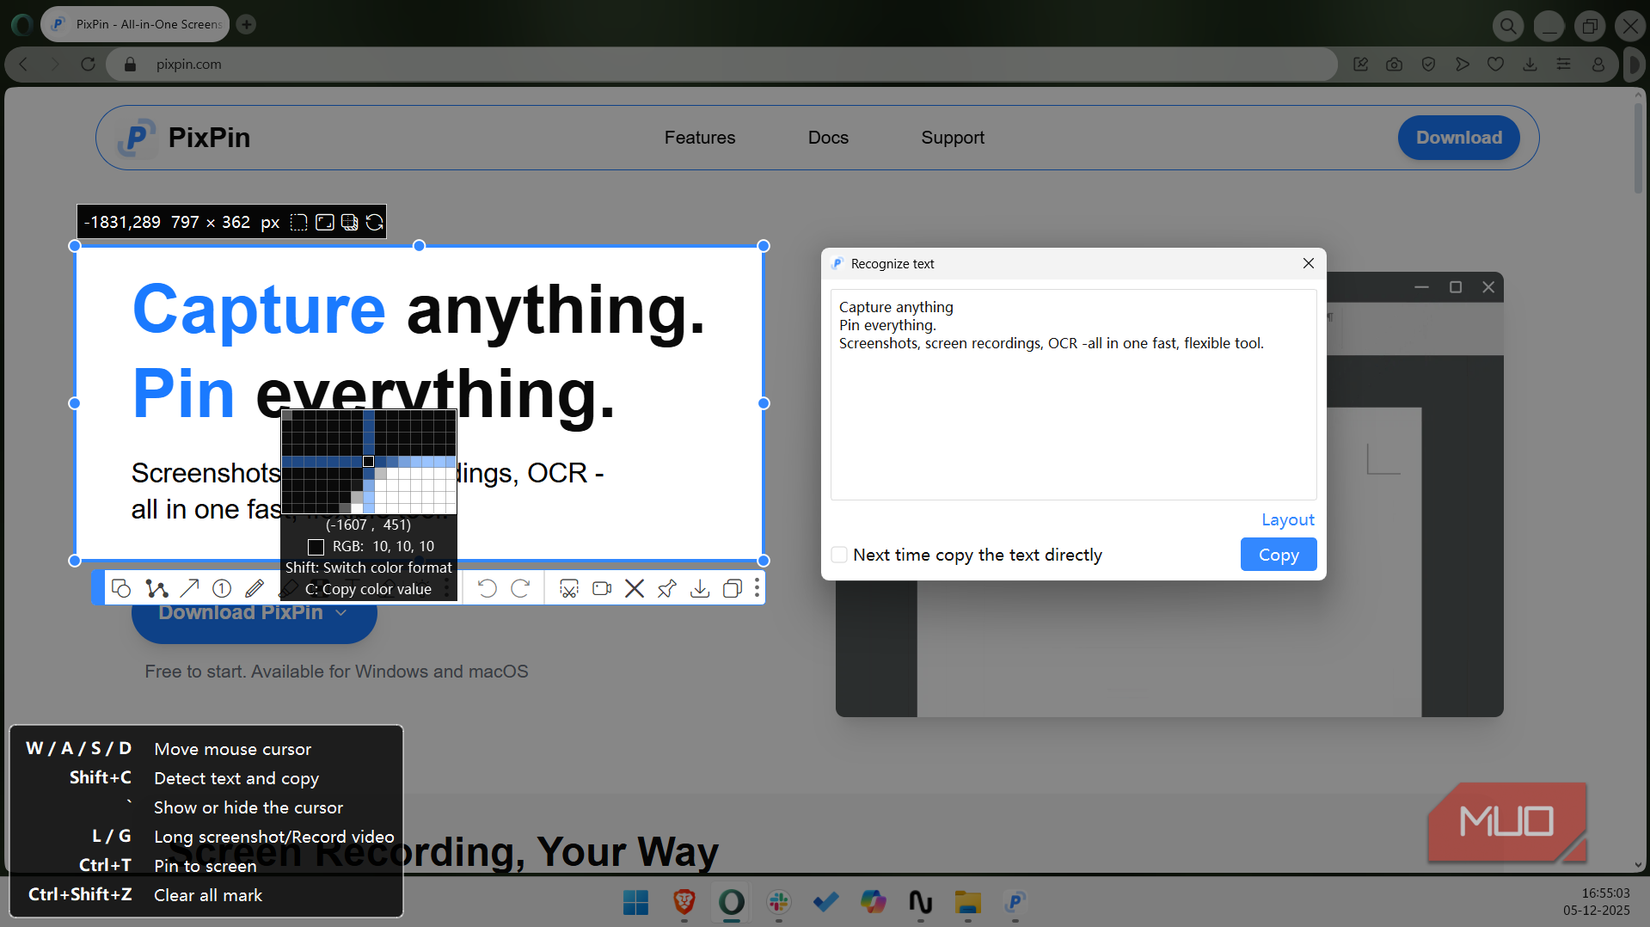Select the shape drawing tool in PixPin toolbar
This screenshot has width=1650, height=927.
[x=121, y=588]
